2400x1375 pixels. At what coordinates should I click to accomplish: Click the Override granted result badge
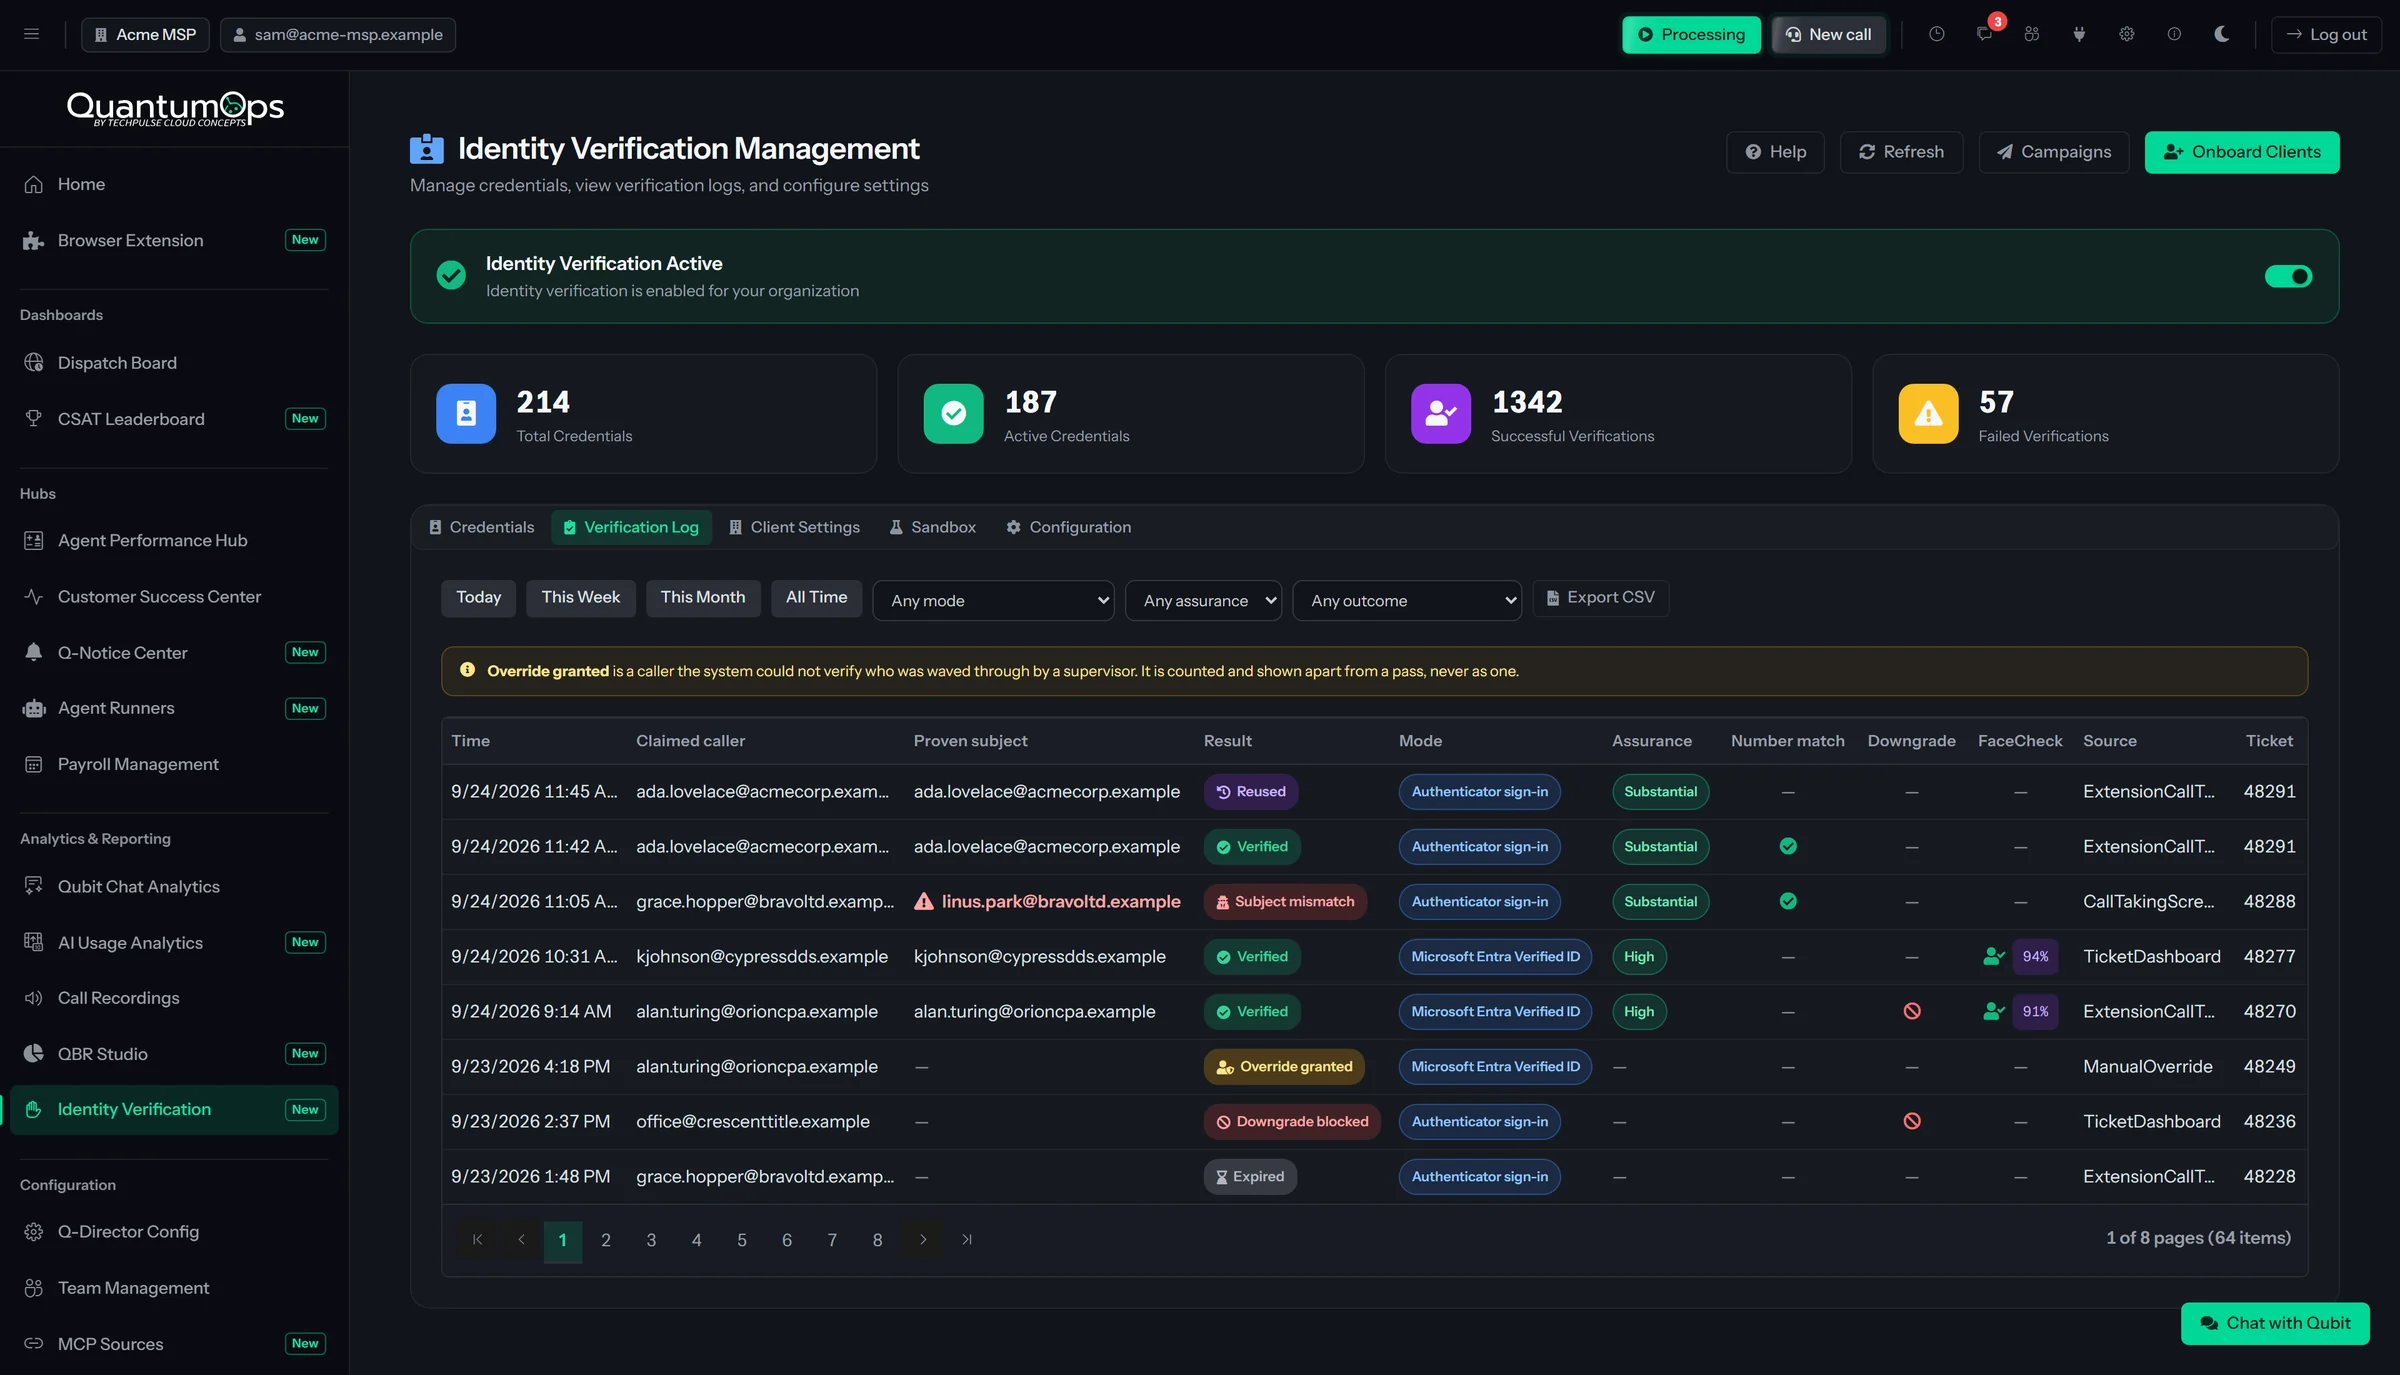point(1284,1067)
